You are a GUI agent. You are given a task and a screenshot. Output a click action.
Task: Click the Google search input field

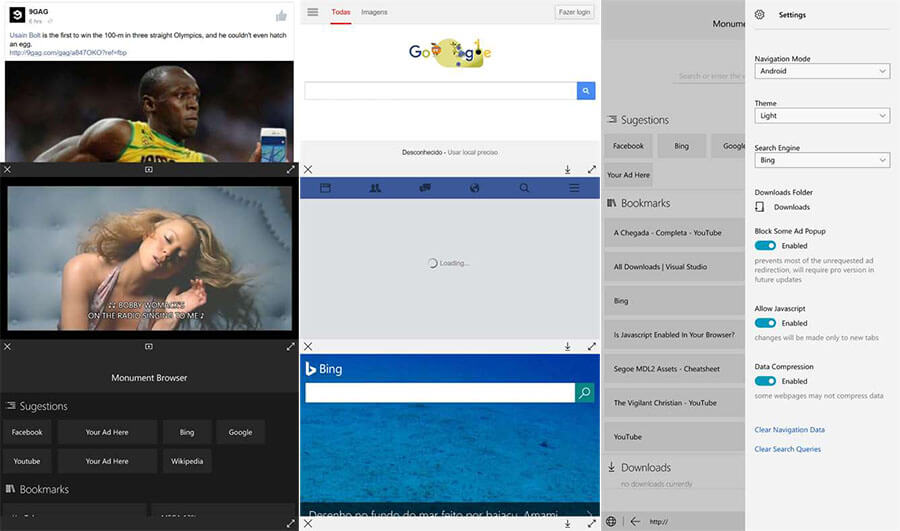click(x=440, y=91)
